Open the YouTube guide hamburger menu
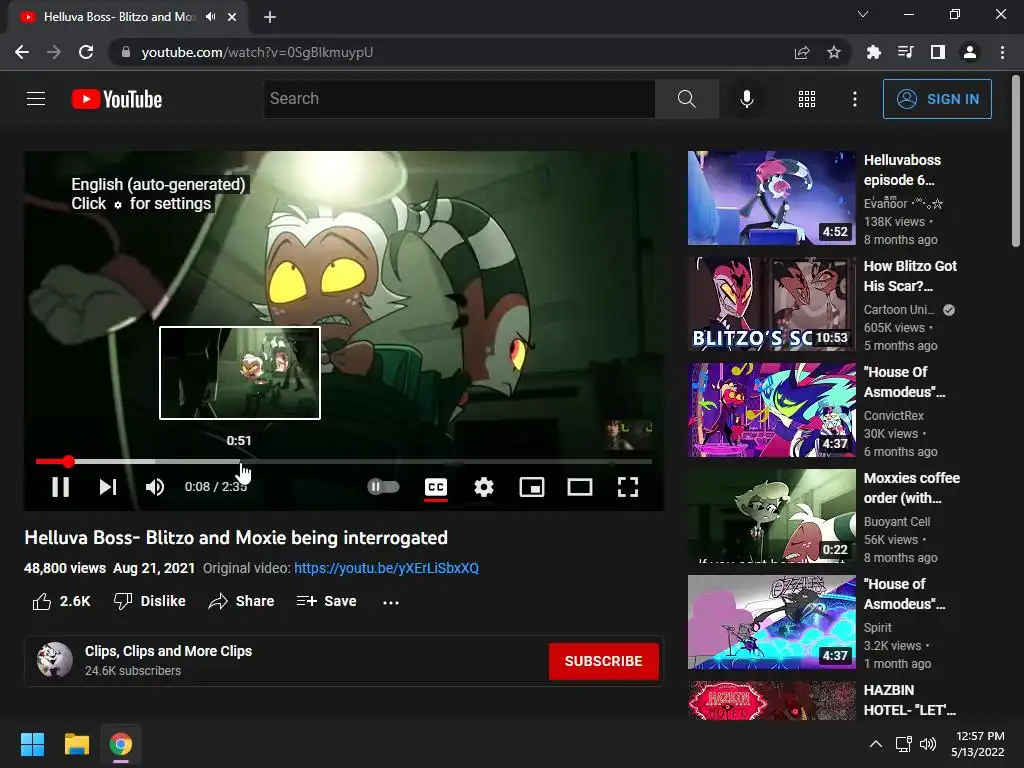Screen dimensions: 1024x768 36,99
